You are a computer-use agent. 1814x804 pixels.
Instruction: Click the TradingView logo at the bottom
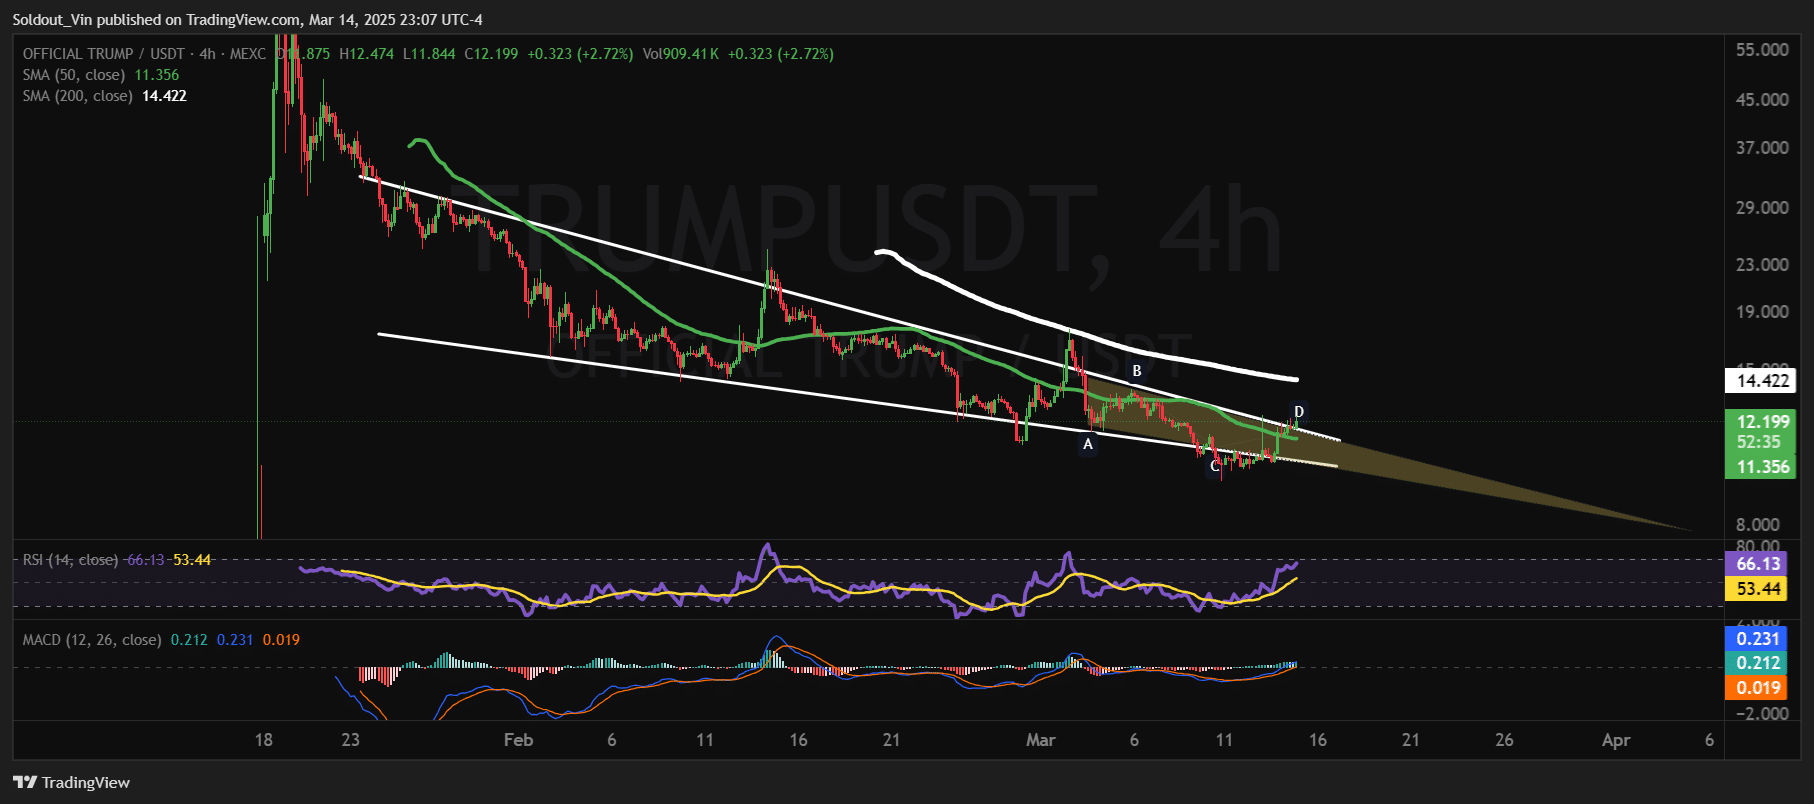[71, 782]
